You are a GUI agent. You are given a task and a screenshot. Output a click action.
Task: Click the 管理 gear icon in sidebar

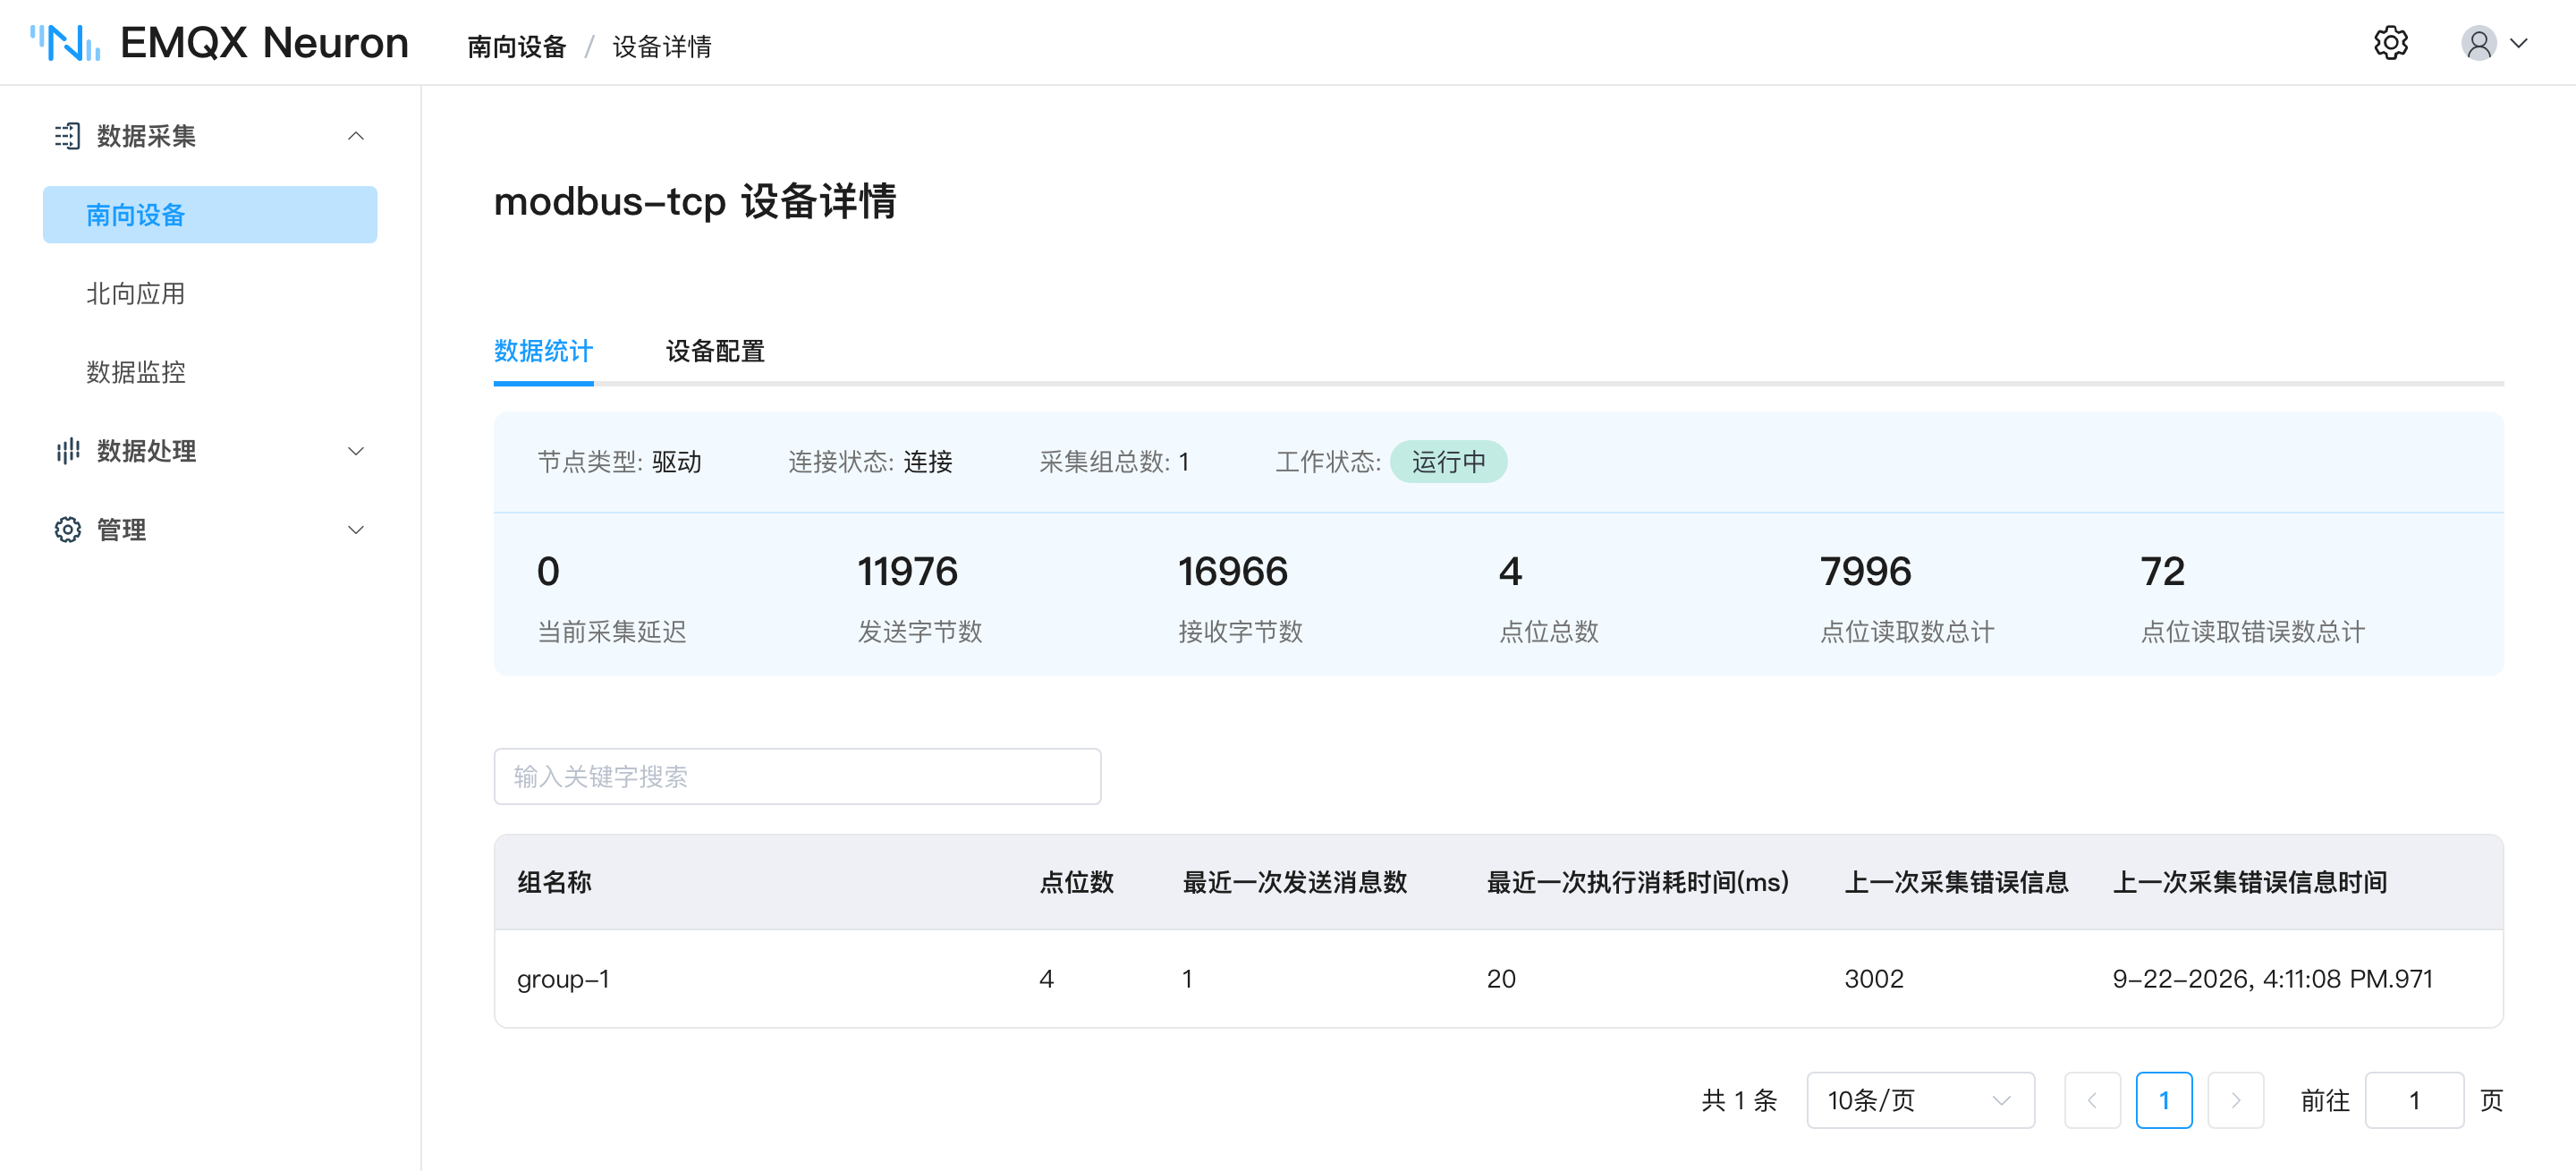(x=67, y=530)
